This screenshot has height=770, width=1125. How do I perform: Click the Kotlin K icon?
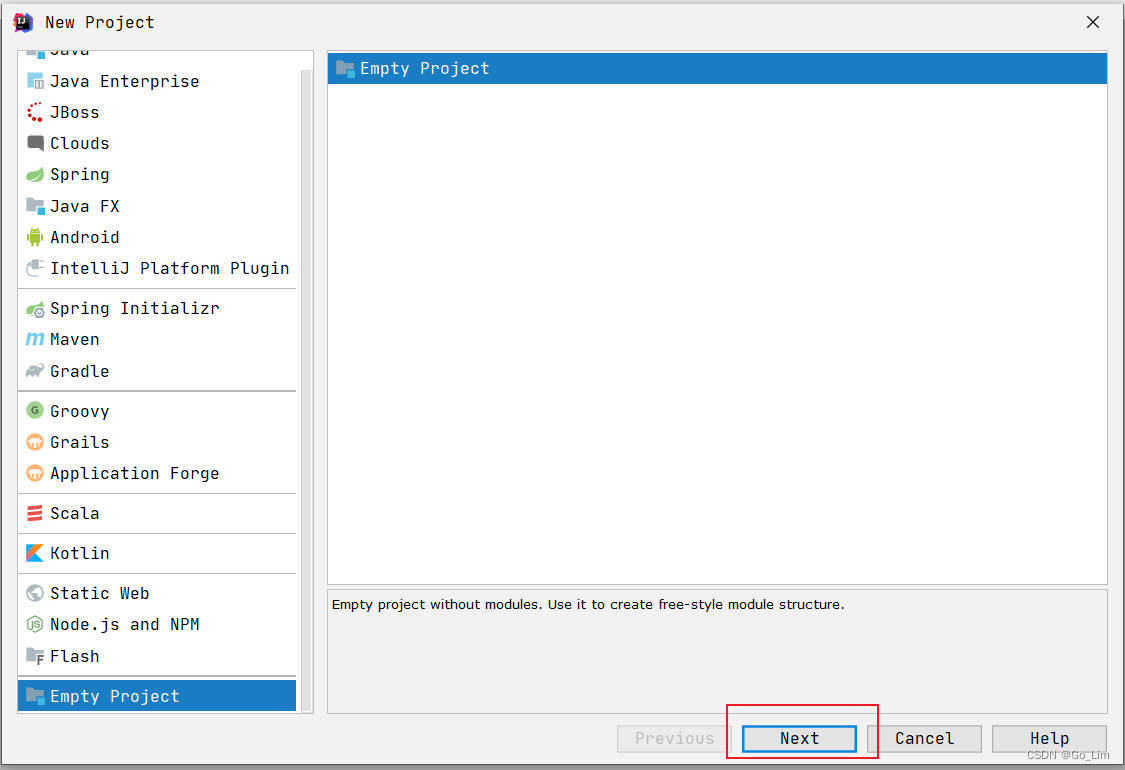pos(34,553)
